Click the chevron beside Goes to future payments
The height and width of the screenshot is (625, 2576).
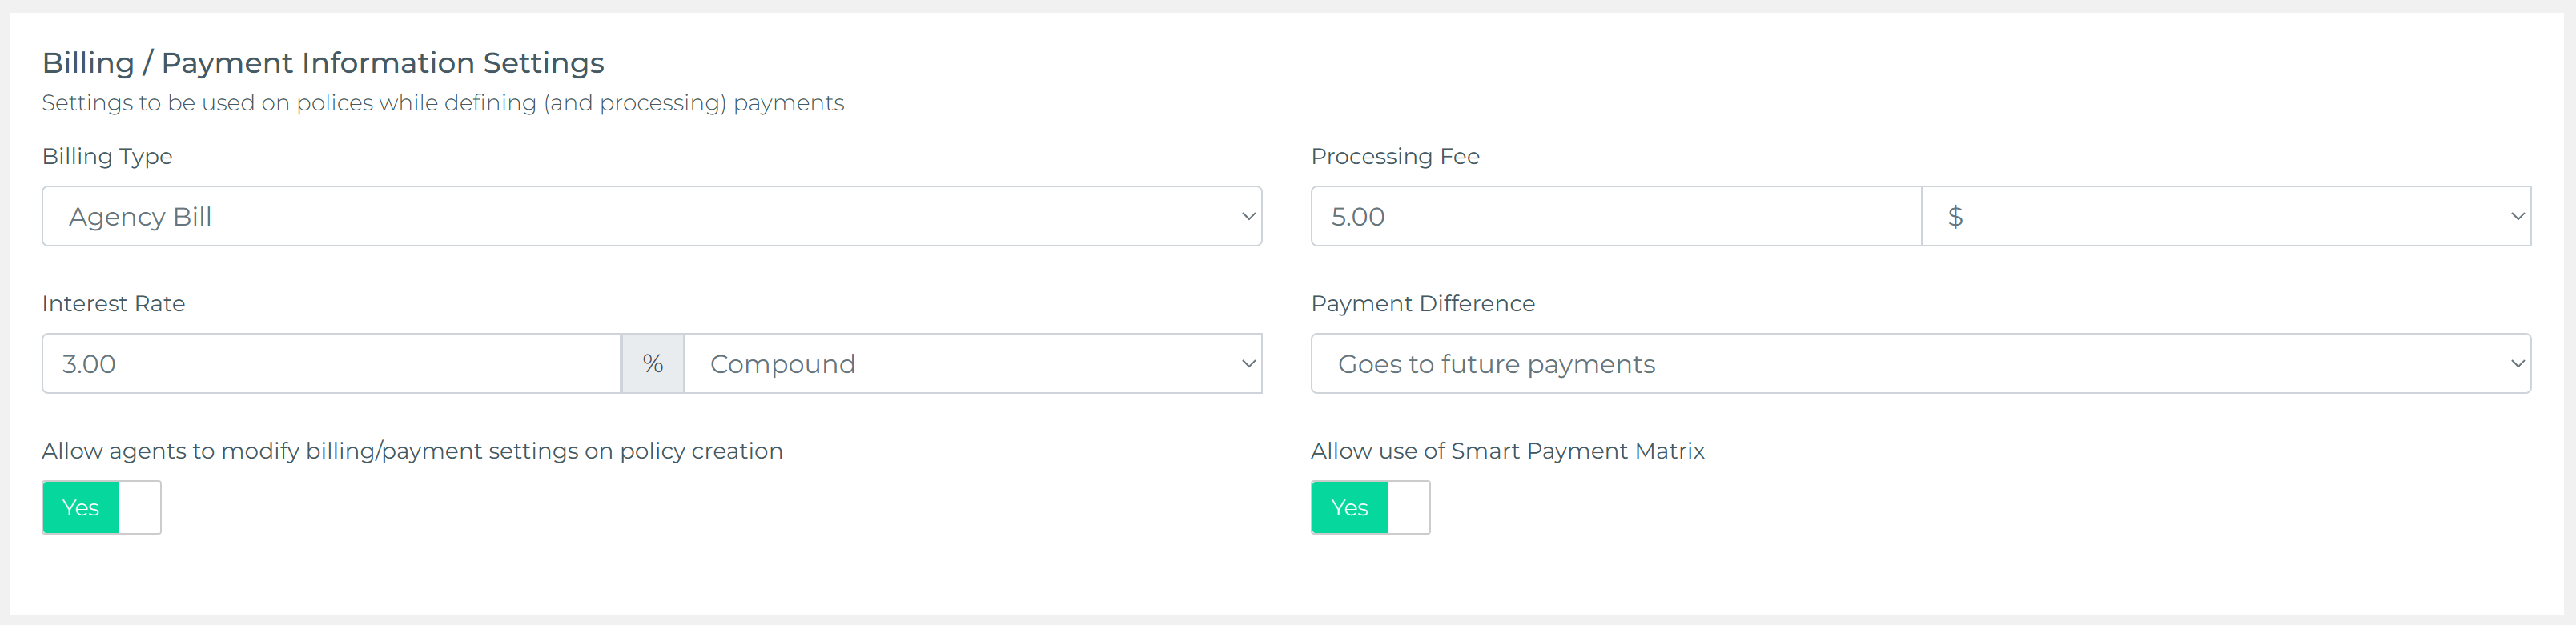pyautogui.click(x=2517, y=364)
